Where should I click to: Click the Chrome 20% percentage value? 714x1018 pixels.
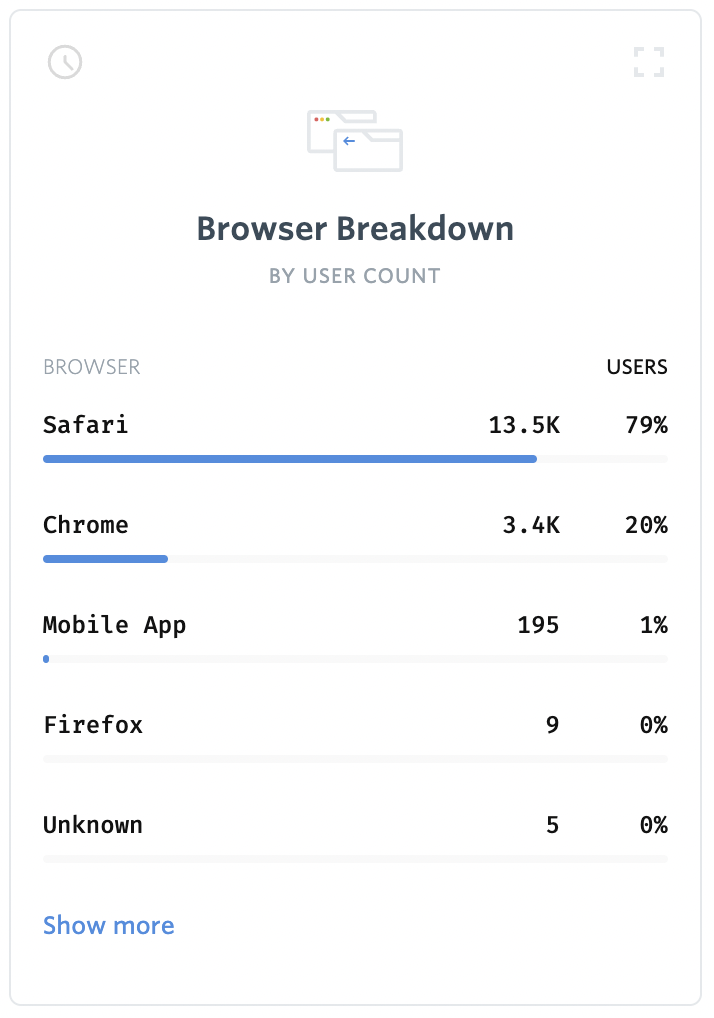(x=646, y=525)
